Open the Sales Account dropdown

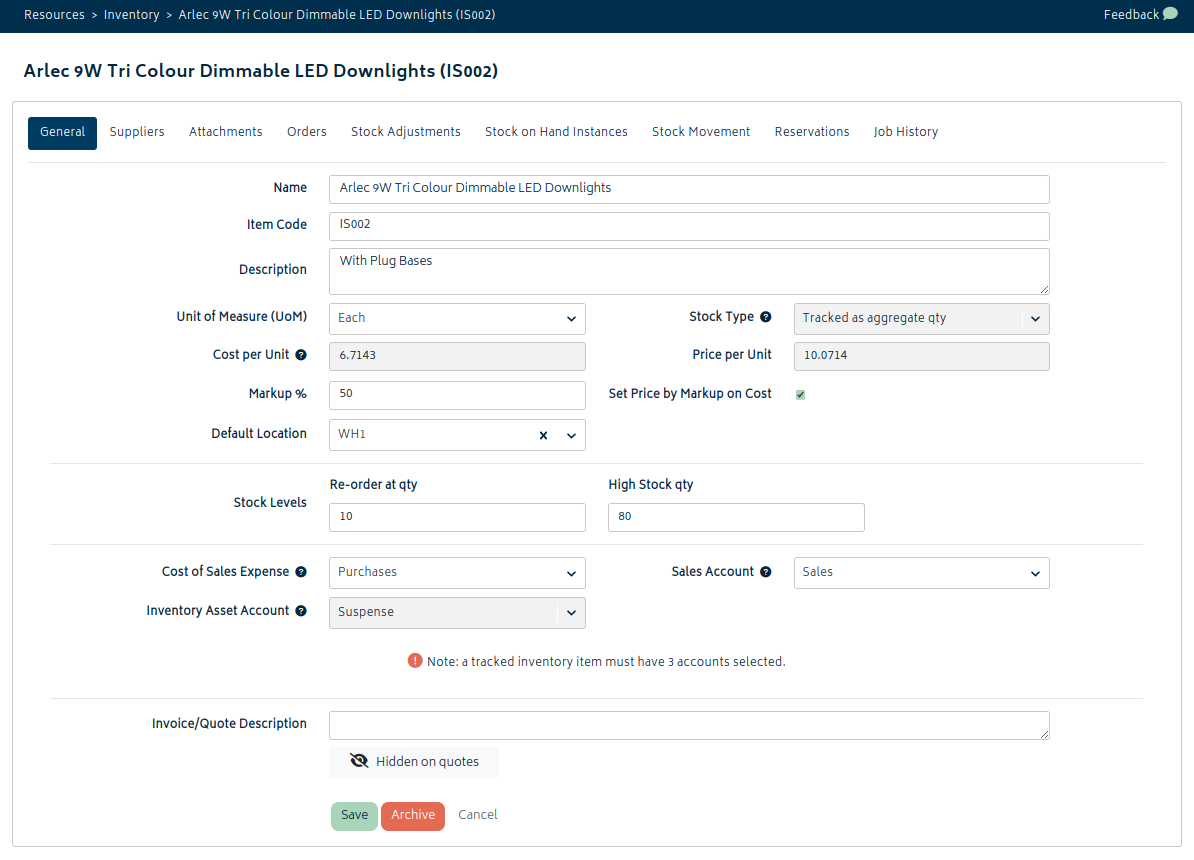[x=921, y=573]
